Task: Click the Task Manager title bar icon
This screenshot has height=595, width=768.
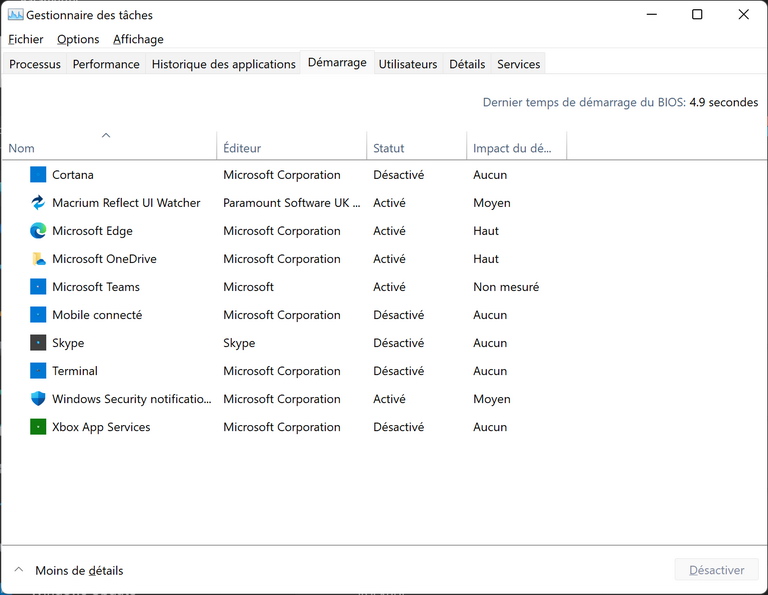Action: point(15,15)
